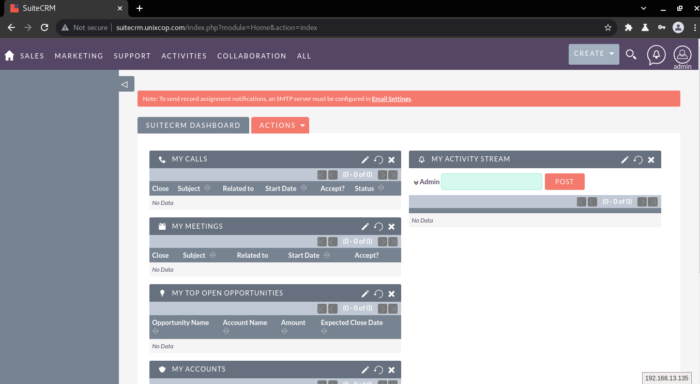Focus the activity stream text field

click(492, 182)
